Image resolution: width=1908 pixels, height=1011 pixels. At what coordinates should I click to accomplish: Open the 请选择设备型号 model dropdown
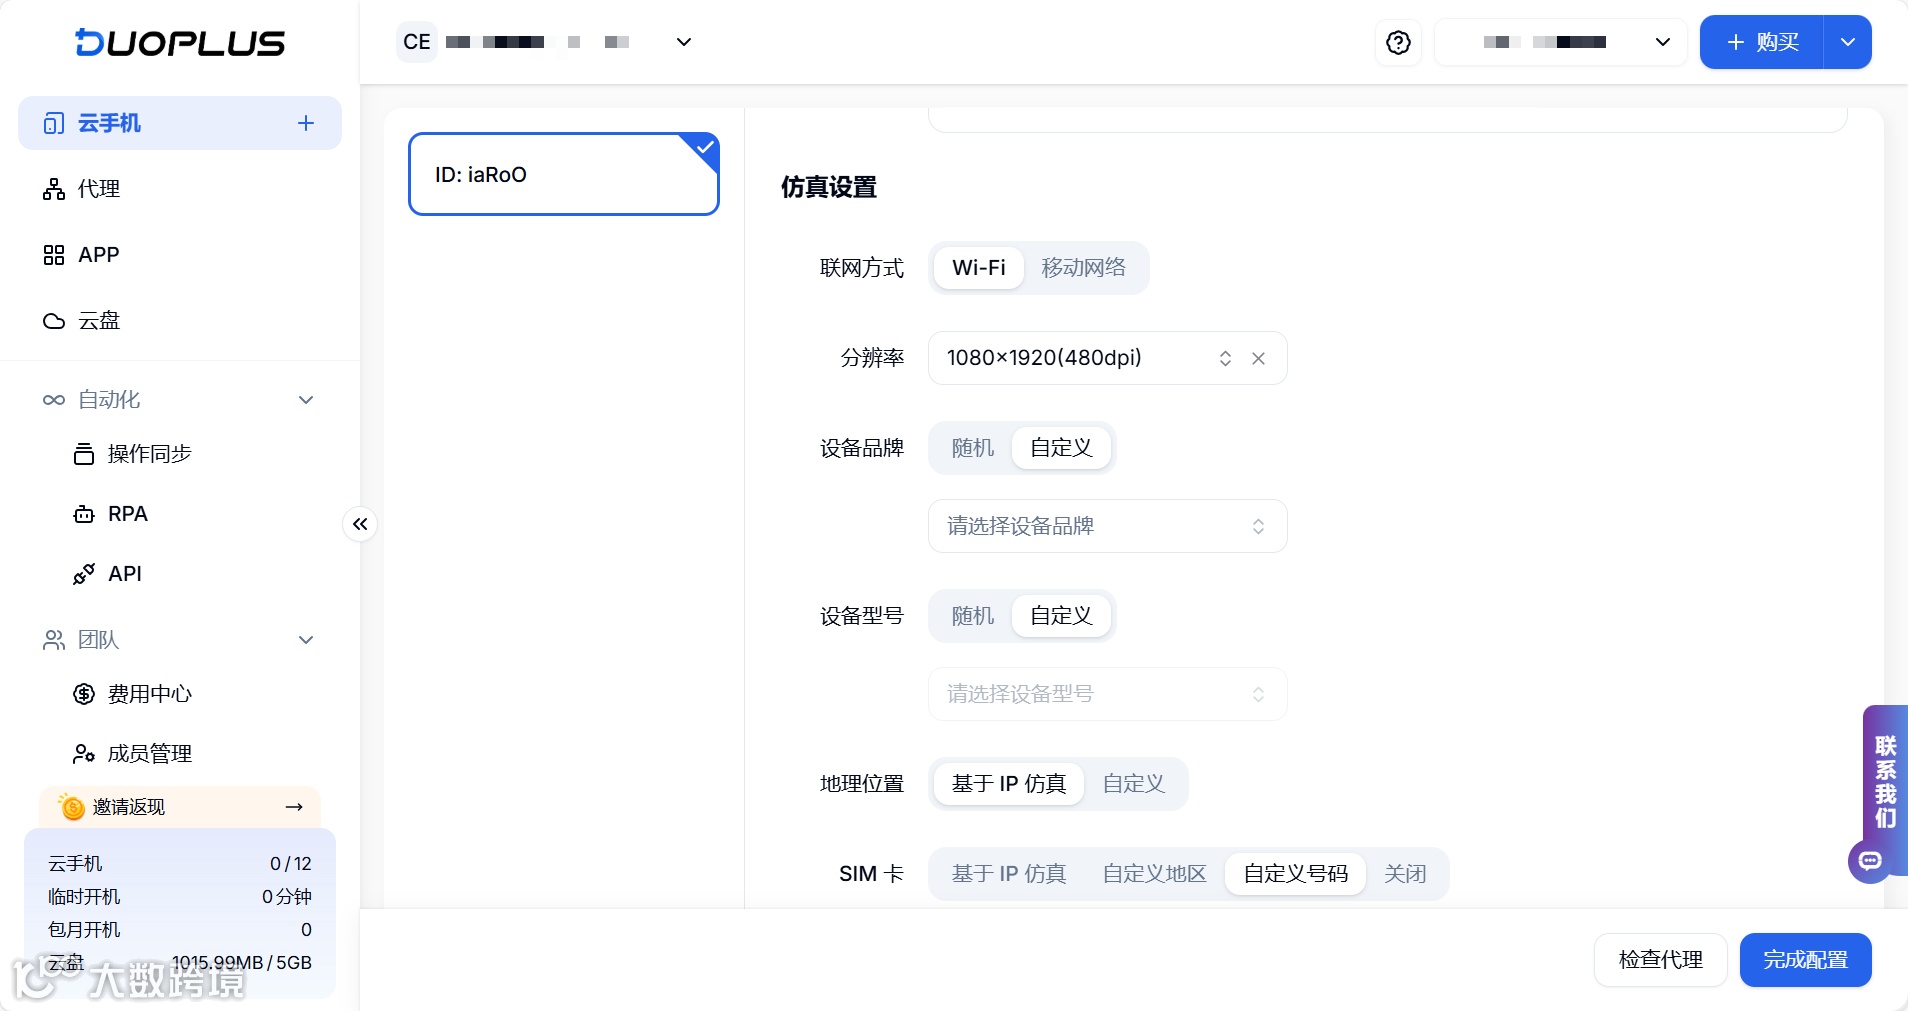coord(1108,694)
